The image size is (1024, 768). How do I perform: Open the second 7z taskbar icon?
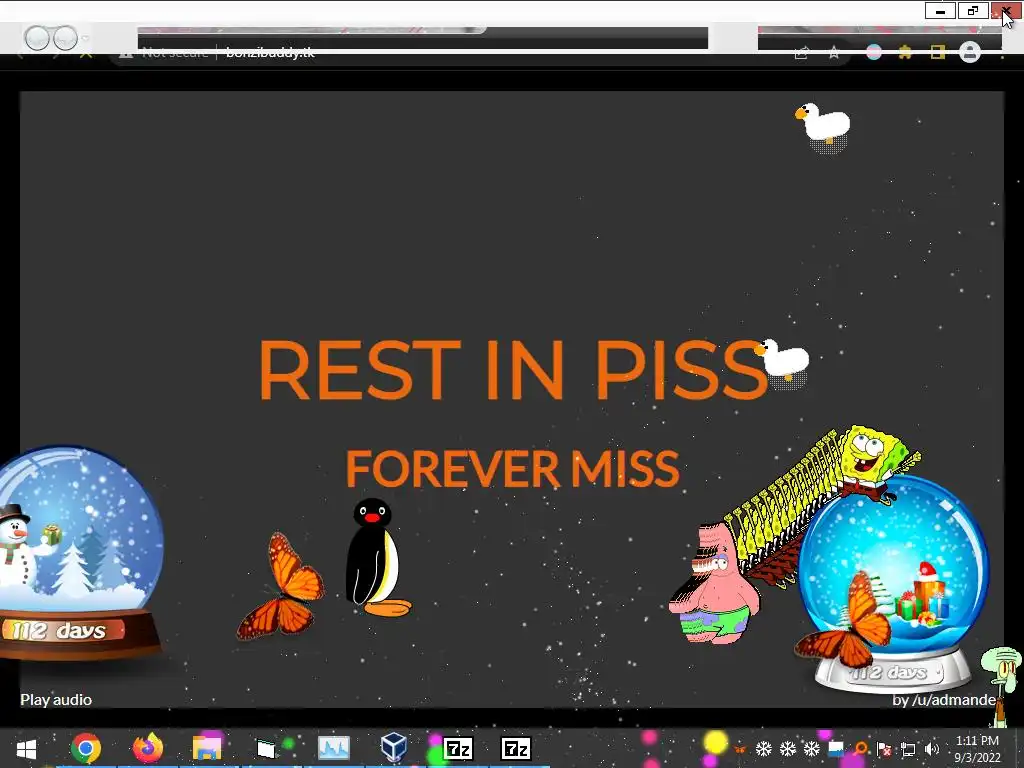(515, 748)
